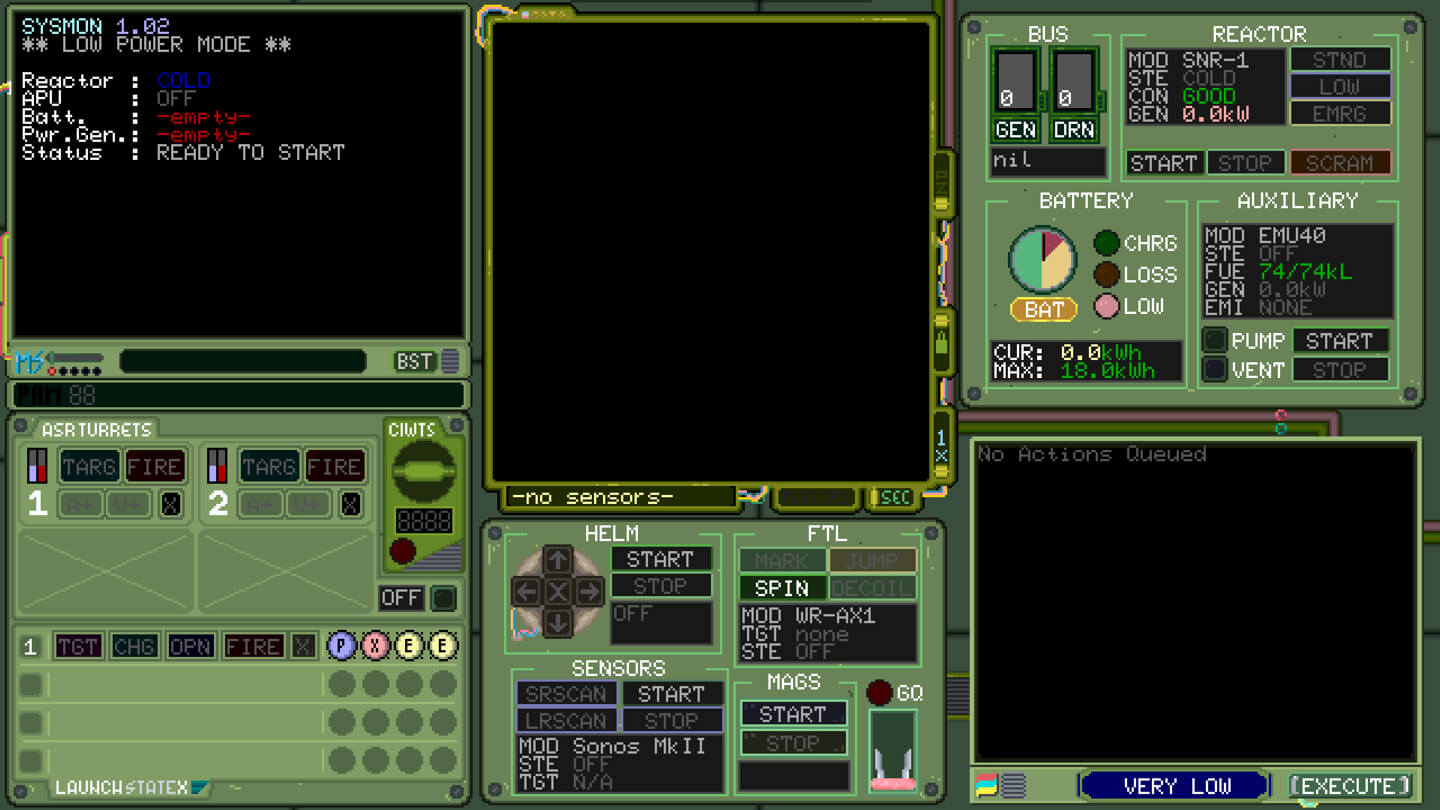Click turret 2's red and blue gauge
Image resolution: width=1440 pixels, height=810 pixels.
pyautogui.click(x=217, y=466)
